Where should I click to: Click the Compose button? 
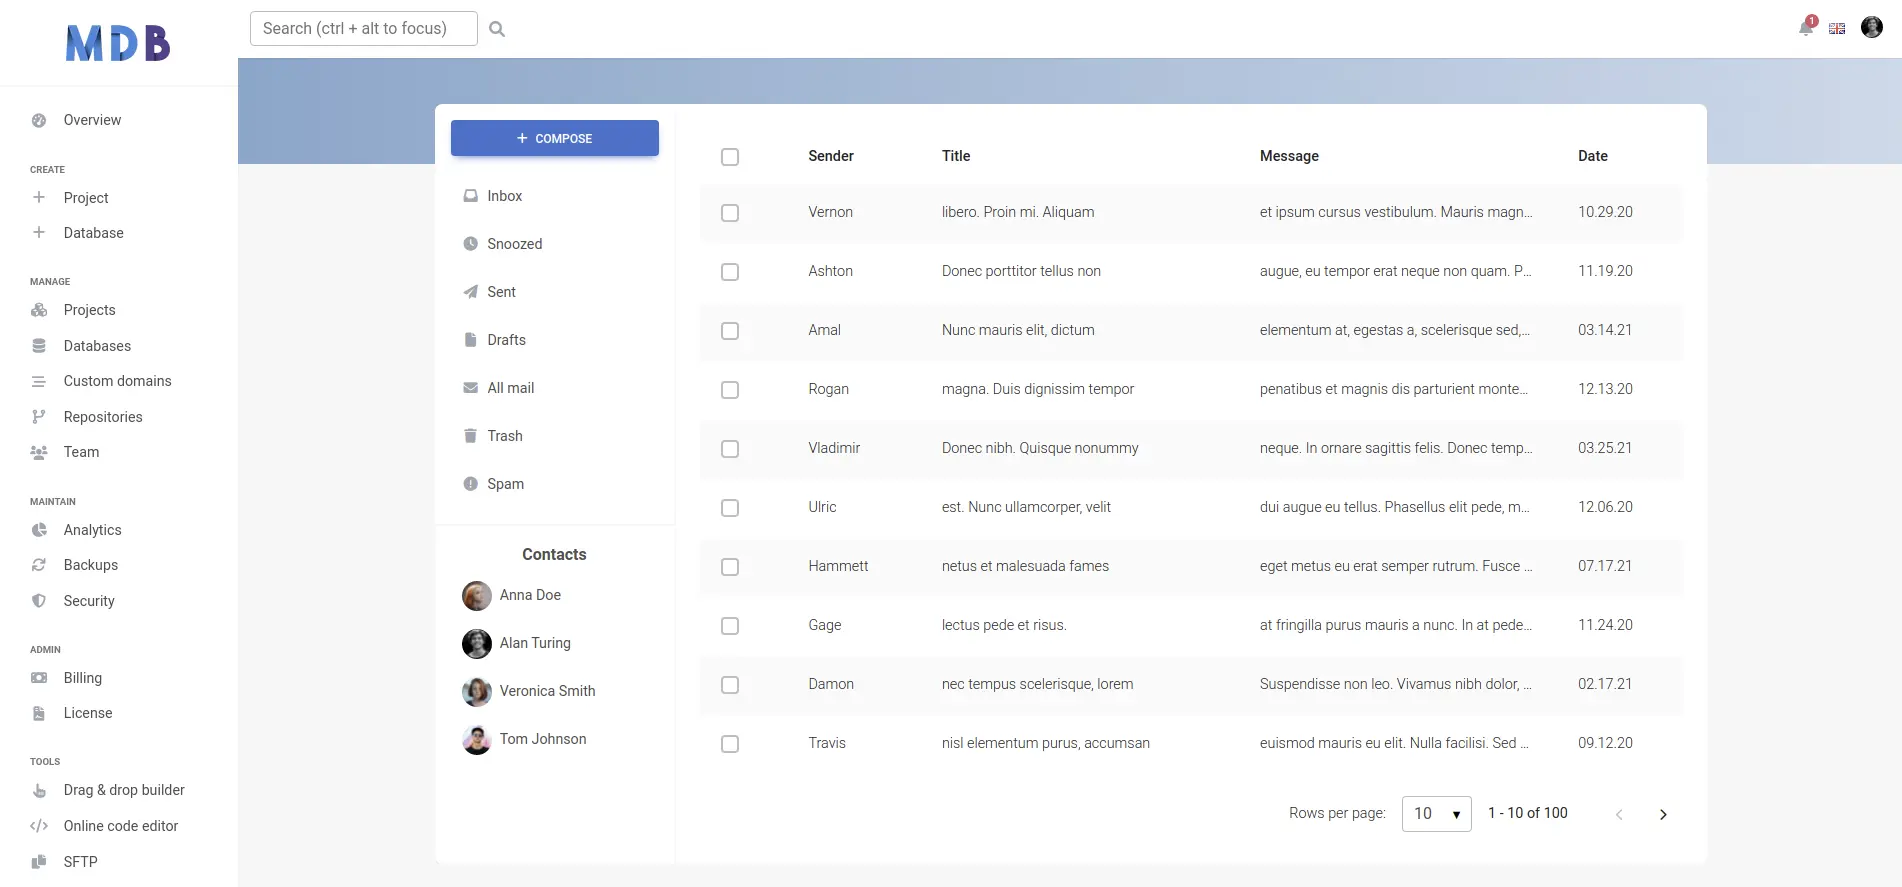[x=555, y=138]
